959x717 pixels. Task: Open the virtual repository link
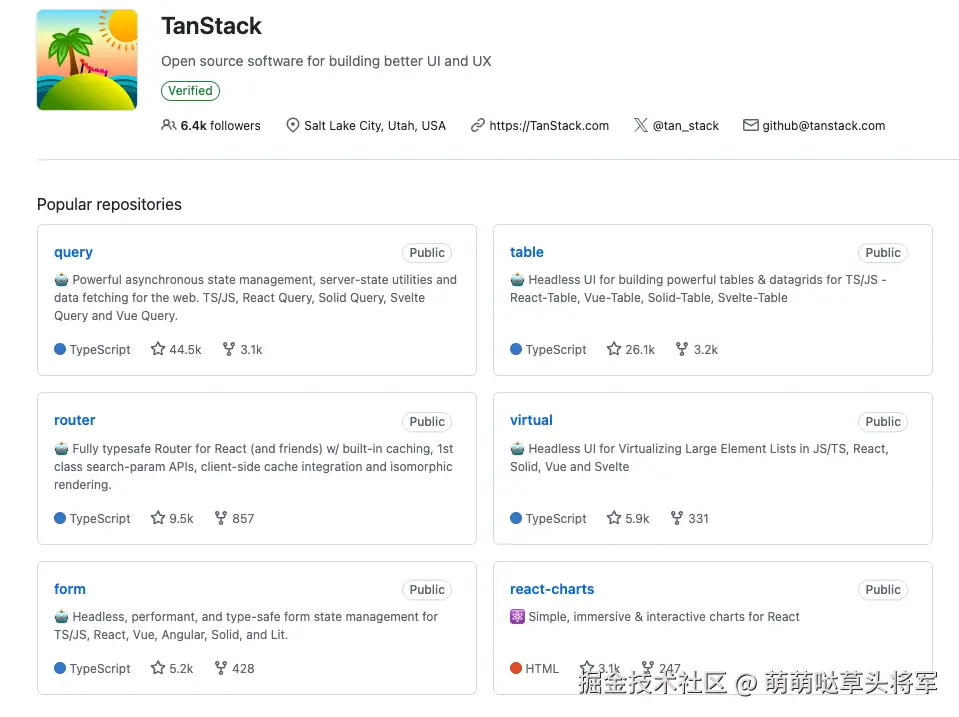[531, 420]
